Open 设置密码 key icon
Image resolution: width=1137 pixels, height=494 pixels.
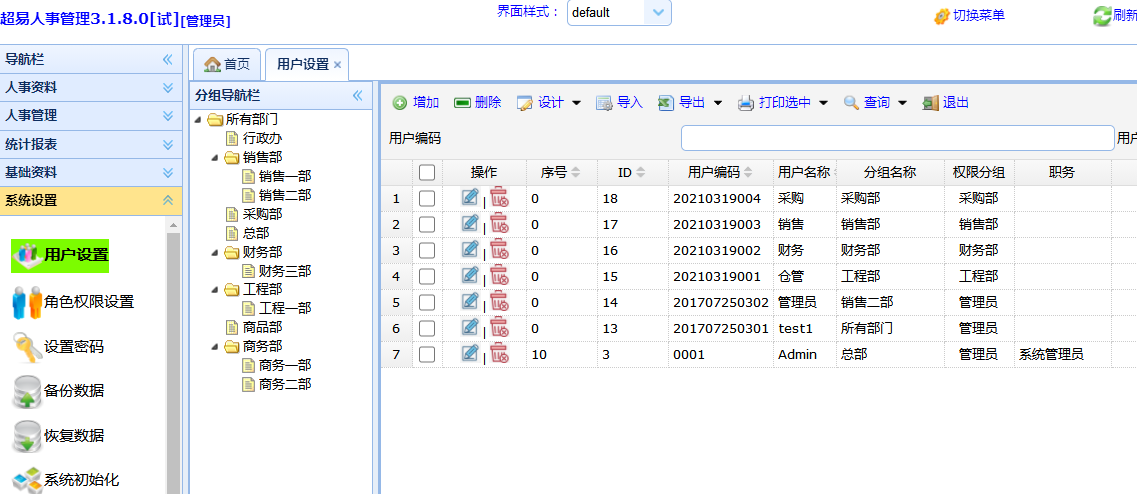tap(28, 347)
